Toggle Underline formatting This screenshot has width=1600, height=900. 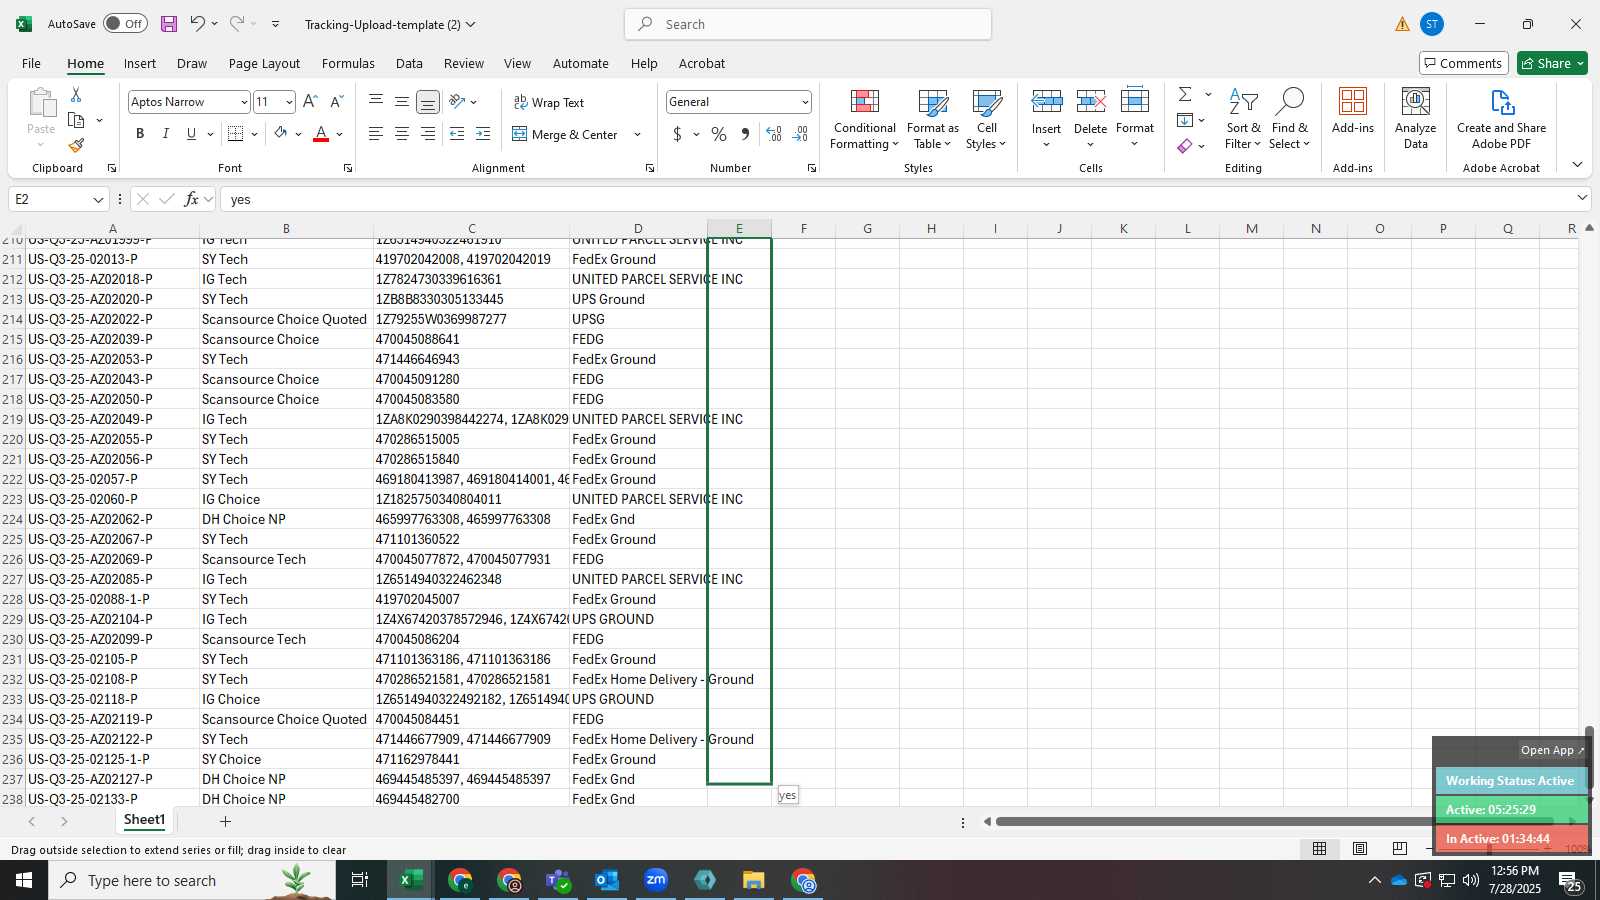click(x=191, y=134)
